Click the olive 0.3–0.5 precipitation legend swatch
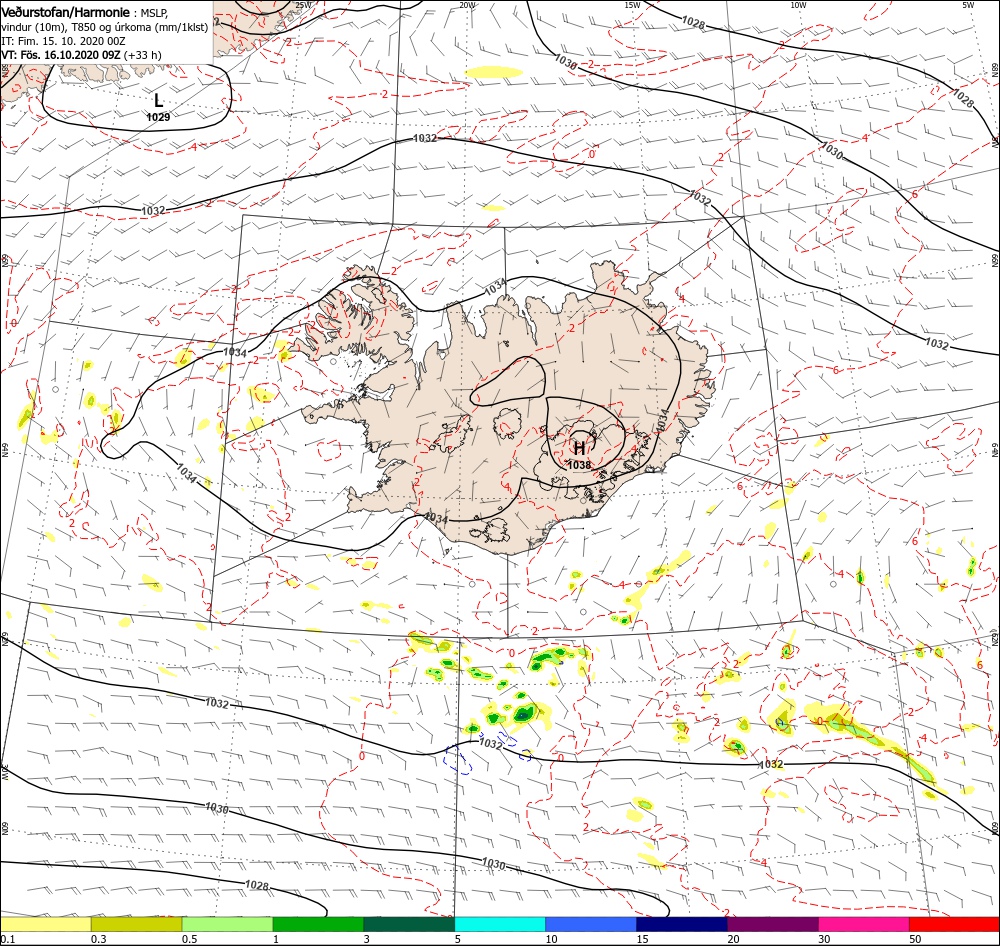 tap(136, 924)
